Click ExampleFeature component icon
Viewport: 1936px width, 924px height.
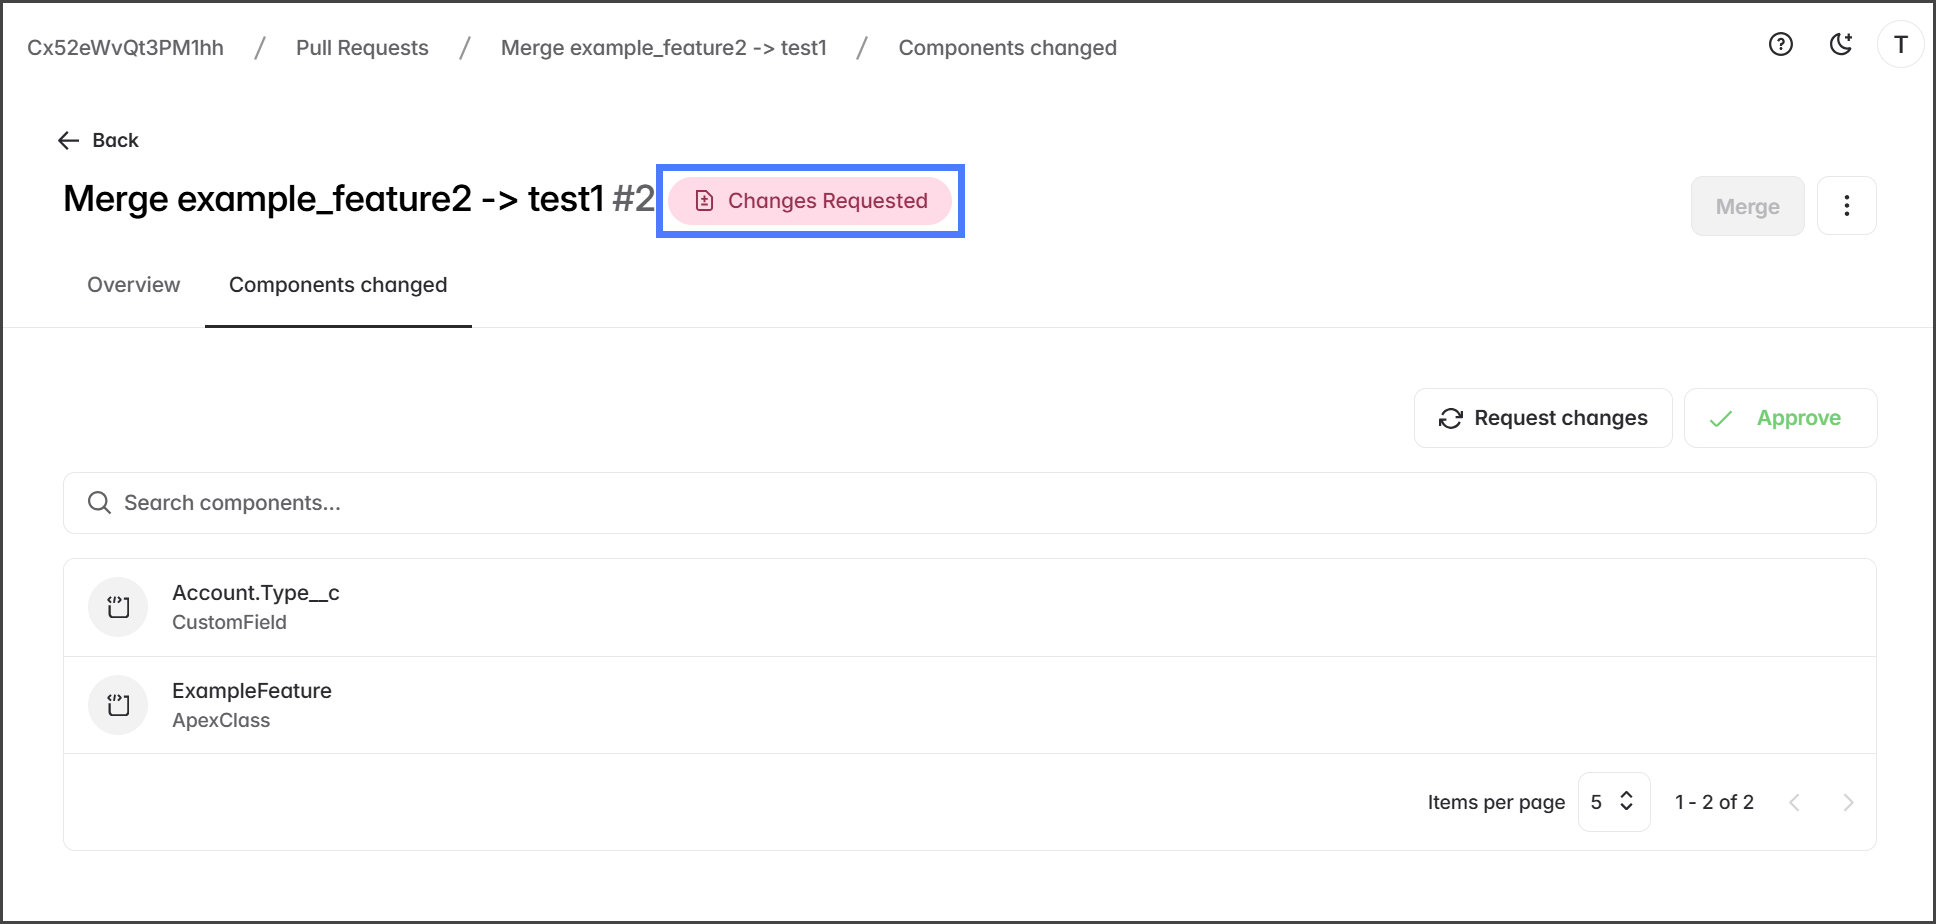pos(118,705)
